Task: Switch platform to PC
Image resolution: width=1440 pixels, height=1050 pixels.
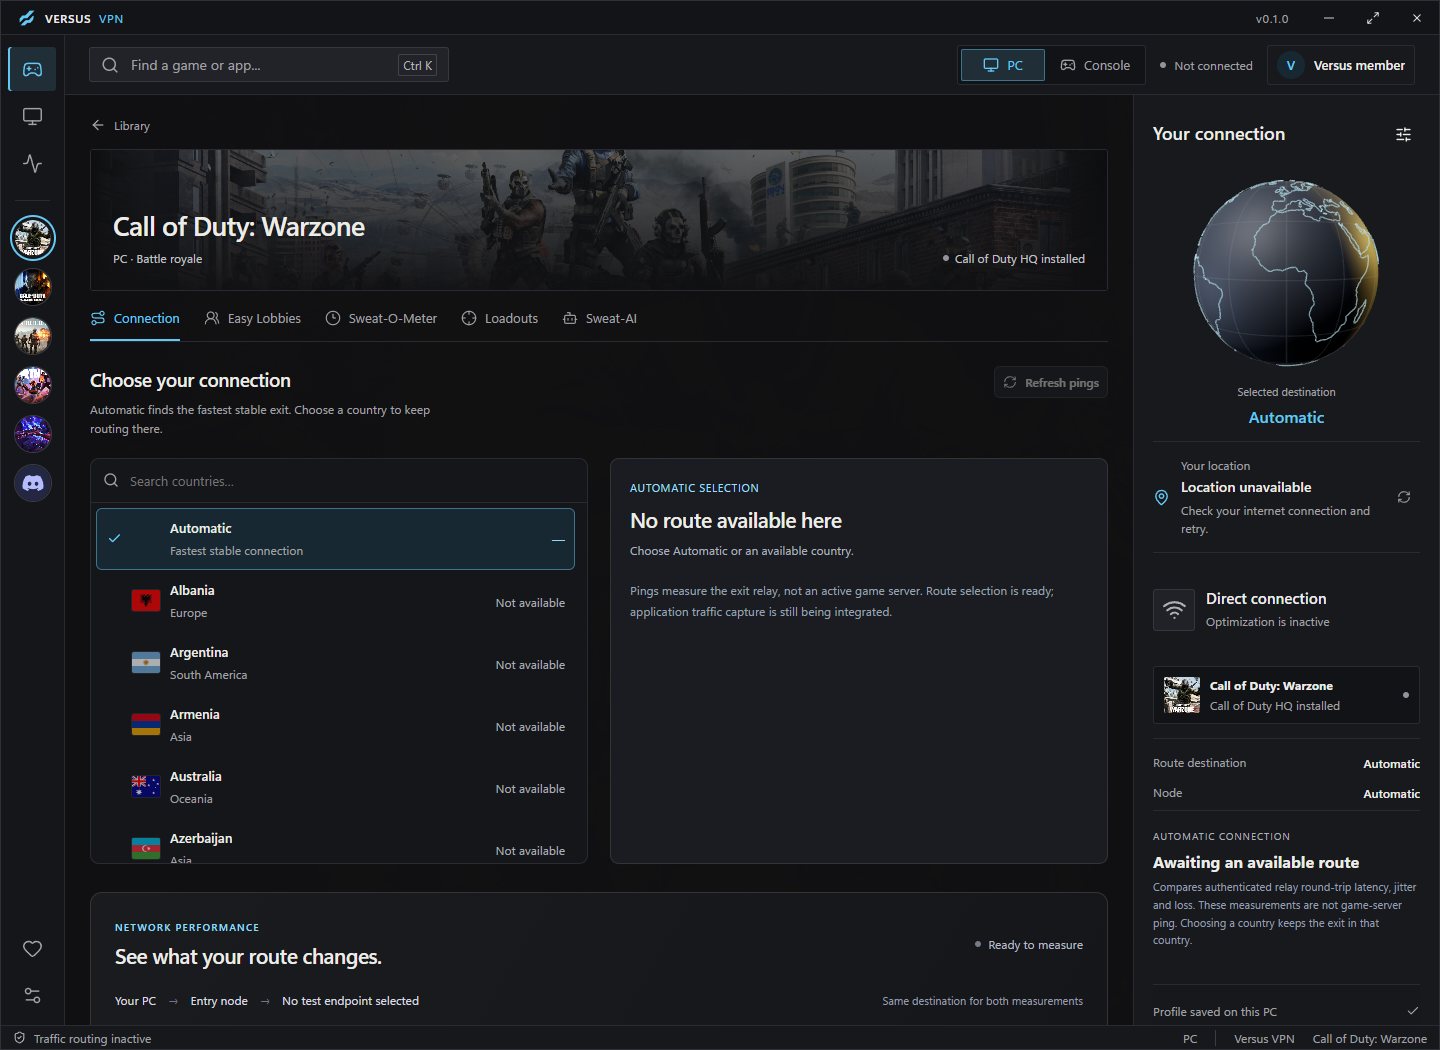Action: (x=1003, y=65)
